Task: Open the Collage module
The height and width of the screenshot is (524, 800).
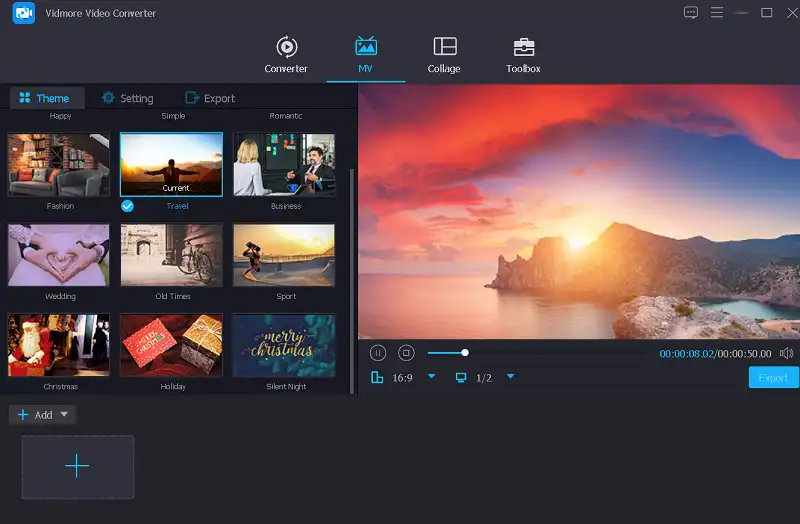Action: click(444, 55)
